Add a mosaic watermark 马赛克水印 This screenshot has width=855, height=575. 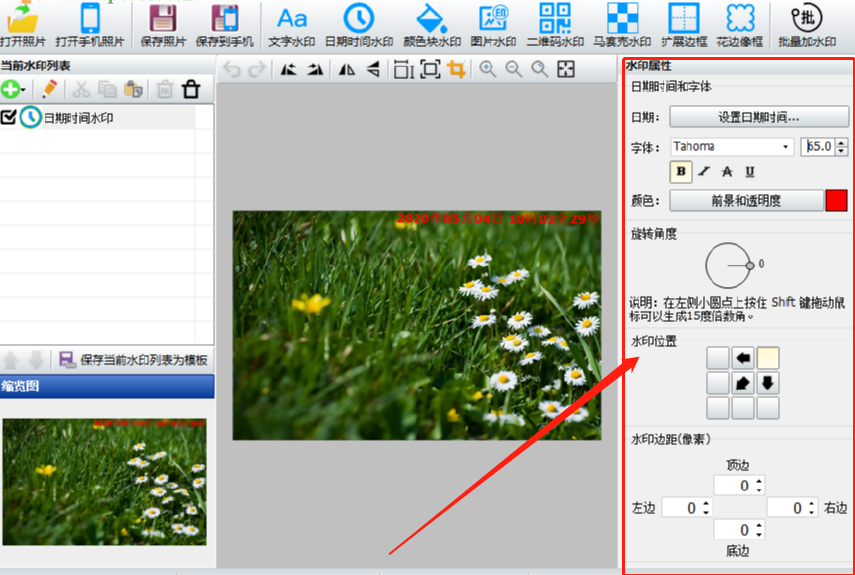622,25
